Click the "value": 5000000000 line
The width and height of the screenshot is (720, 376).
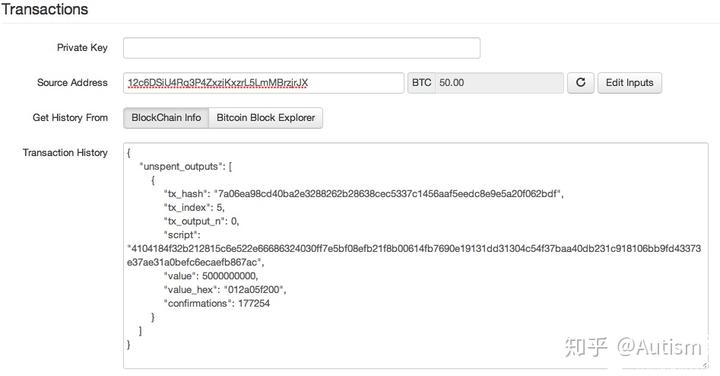click(211, 276)
